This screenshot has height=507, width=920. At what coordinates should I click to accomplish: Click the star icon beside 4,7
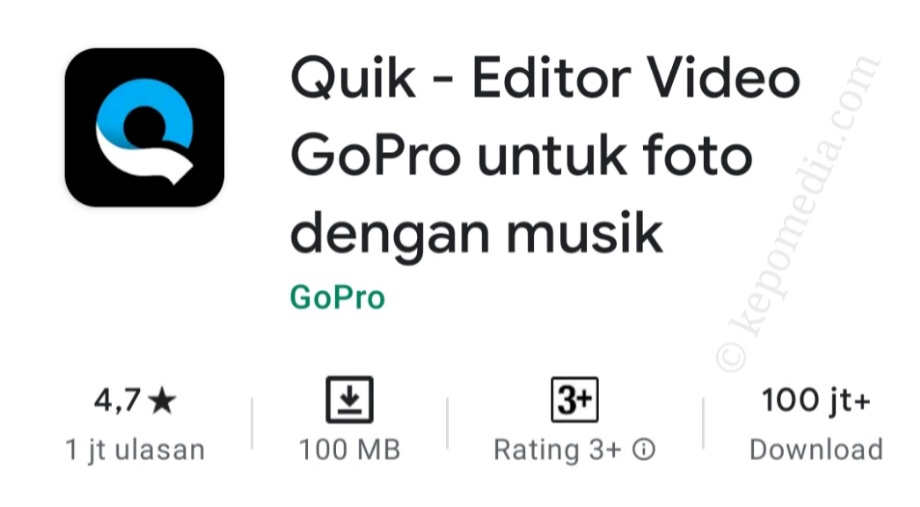(x=162, y=401)
